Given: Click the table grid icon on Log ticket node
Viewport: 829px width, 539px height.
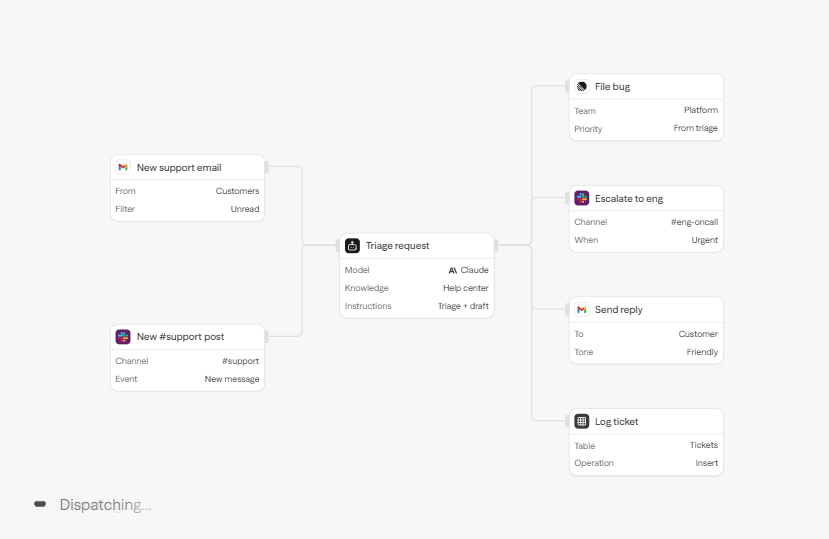Looking at the screenshot, I should pyautogui.click(x=582, y=421).
